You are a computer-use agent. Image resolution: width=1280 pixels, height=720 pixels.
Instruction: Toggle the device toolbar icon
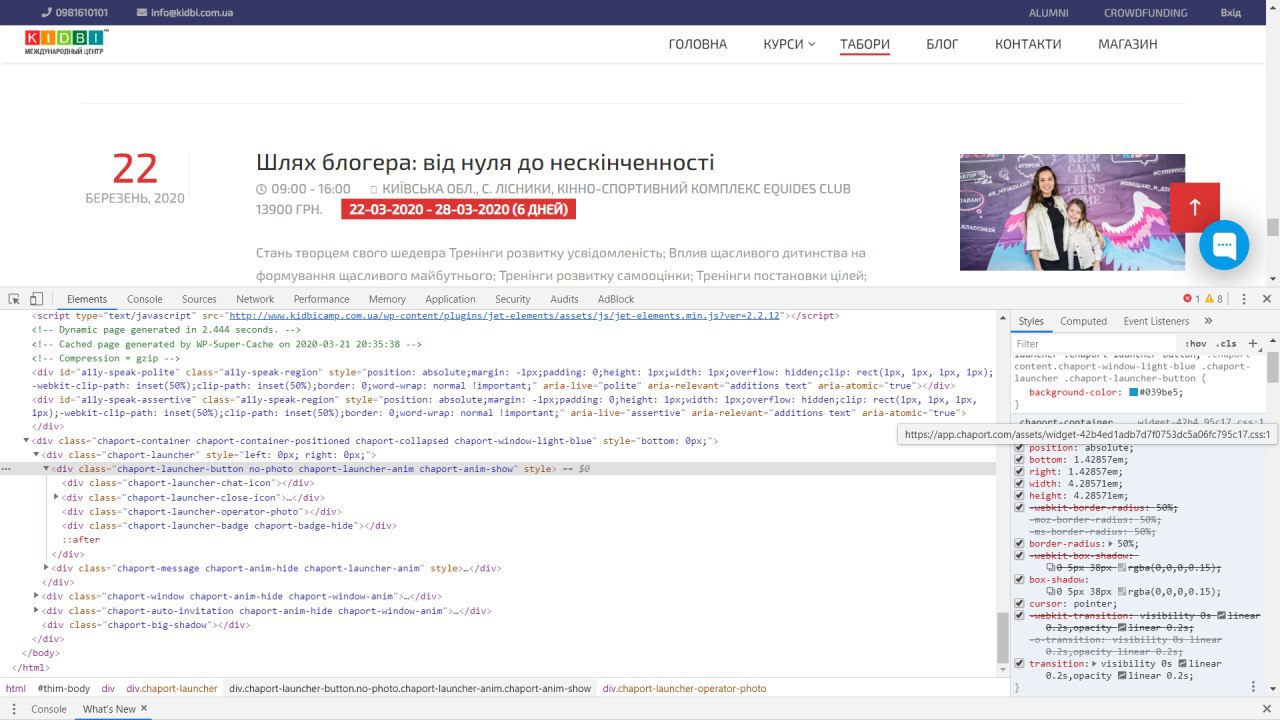click(x=36, y=299)
